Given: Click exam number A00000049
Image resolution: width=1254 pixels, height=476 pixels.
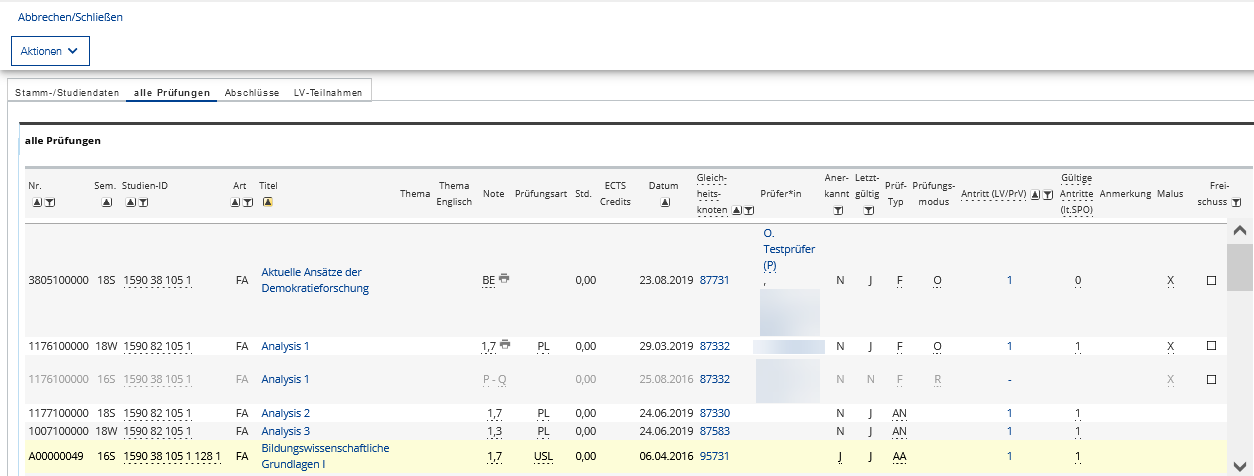Looking at the screenshot, I should pos(56,456).
